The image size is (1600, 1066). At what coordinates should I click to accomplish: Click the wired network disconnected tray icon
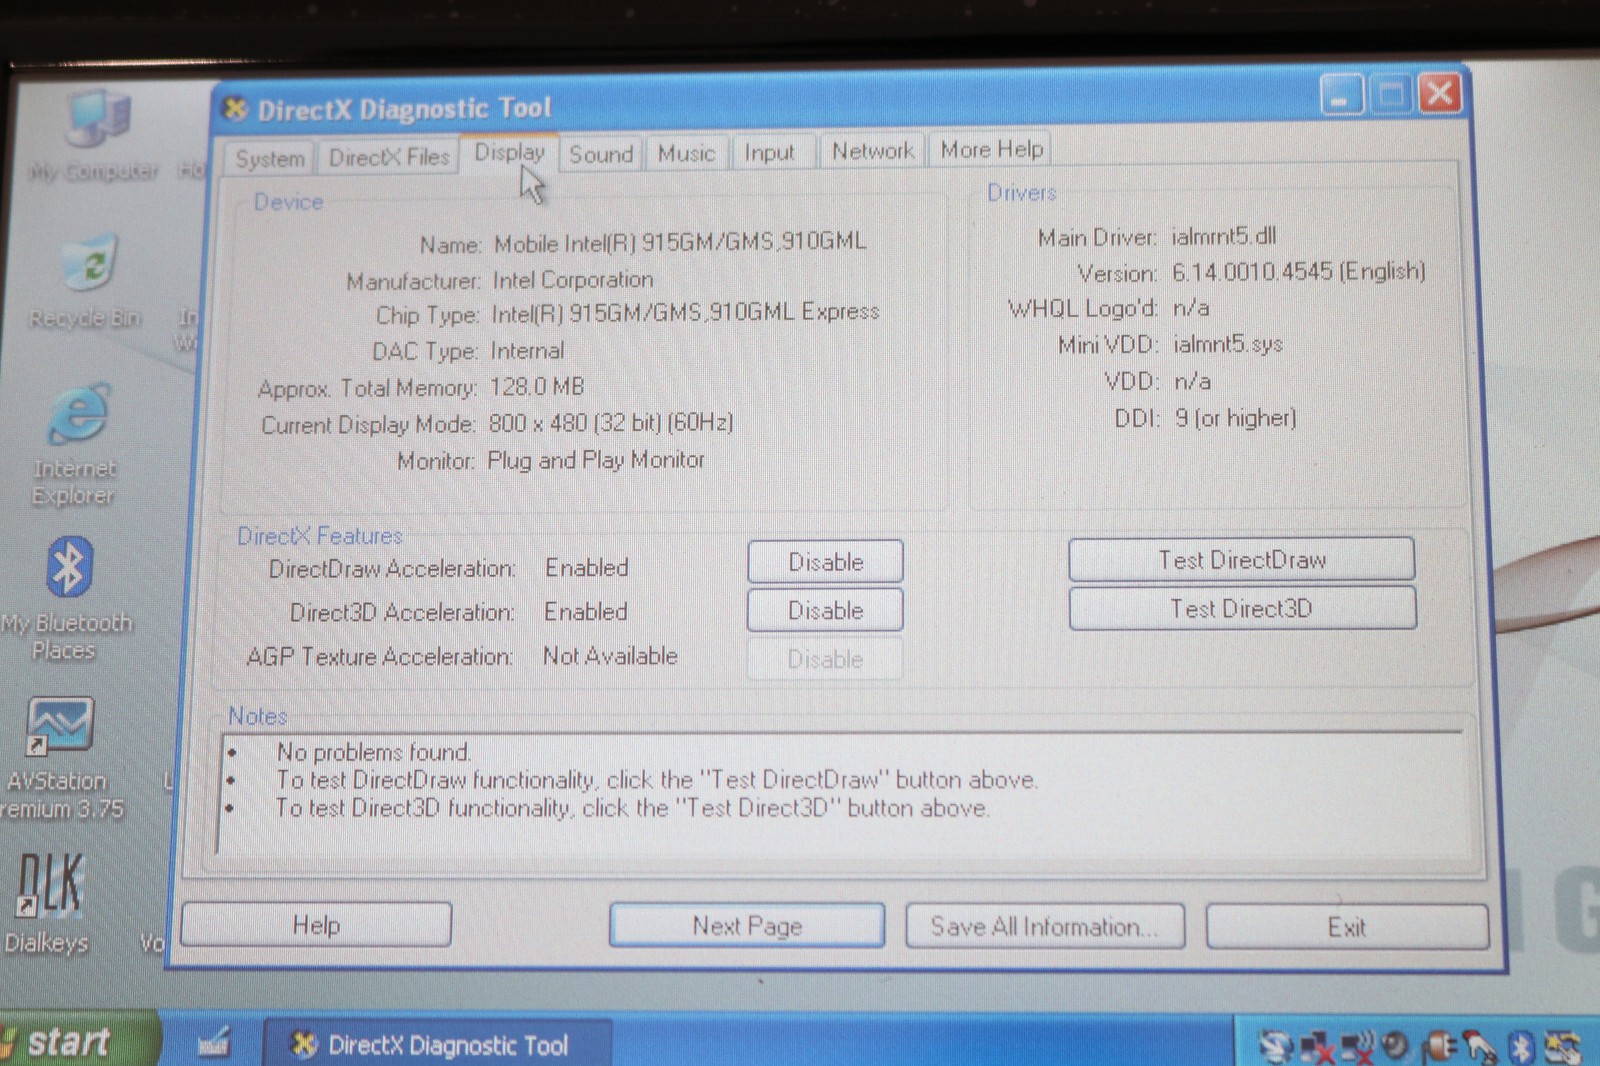point(1316,1047)
